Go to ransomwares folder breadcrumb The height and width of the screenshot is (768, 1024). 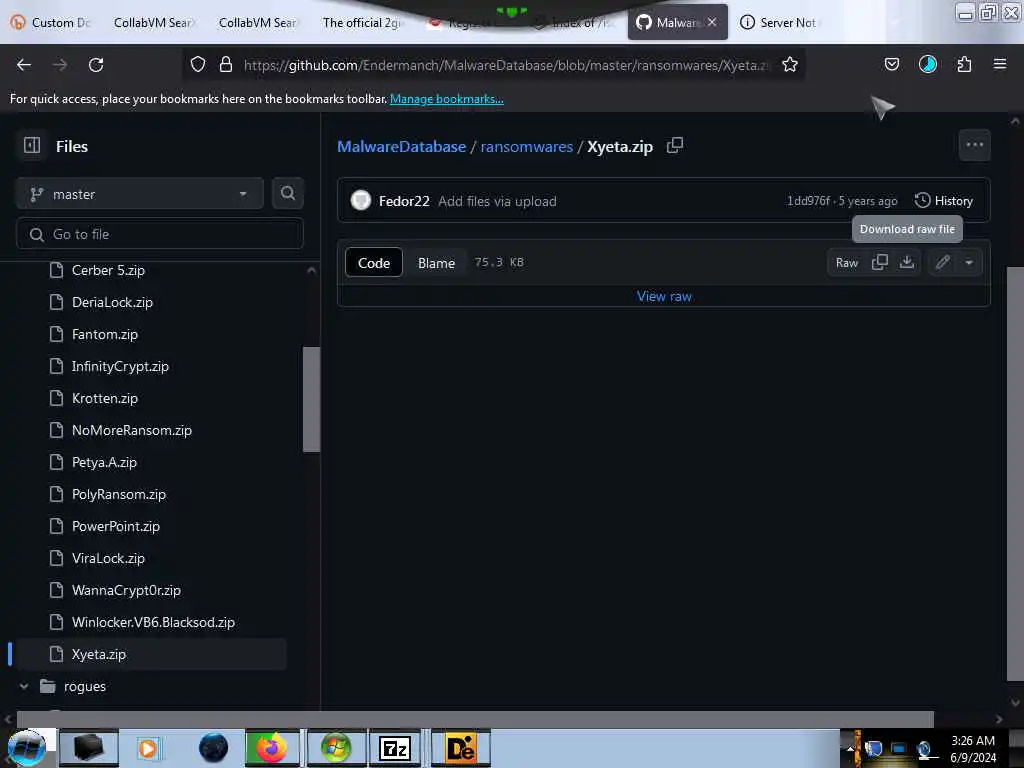click(x=526, y=146)
